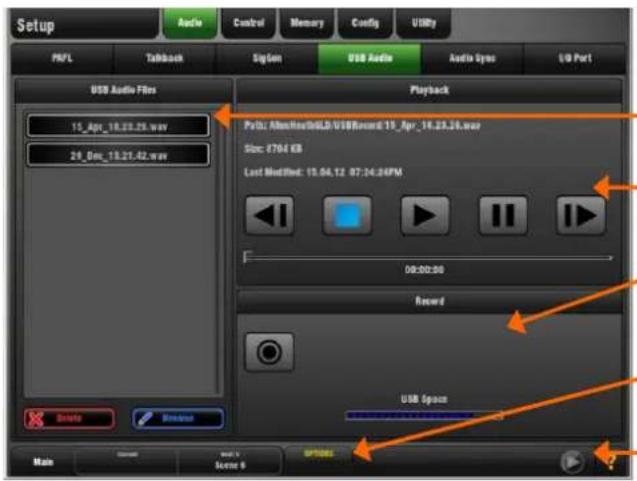Click the file Path text in Playback panel

[362, 125]
